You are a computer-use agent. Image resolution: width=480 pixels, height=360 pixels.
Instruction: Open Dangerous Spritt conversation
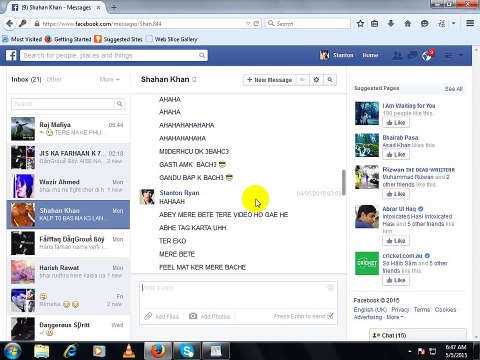point(68,328)
